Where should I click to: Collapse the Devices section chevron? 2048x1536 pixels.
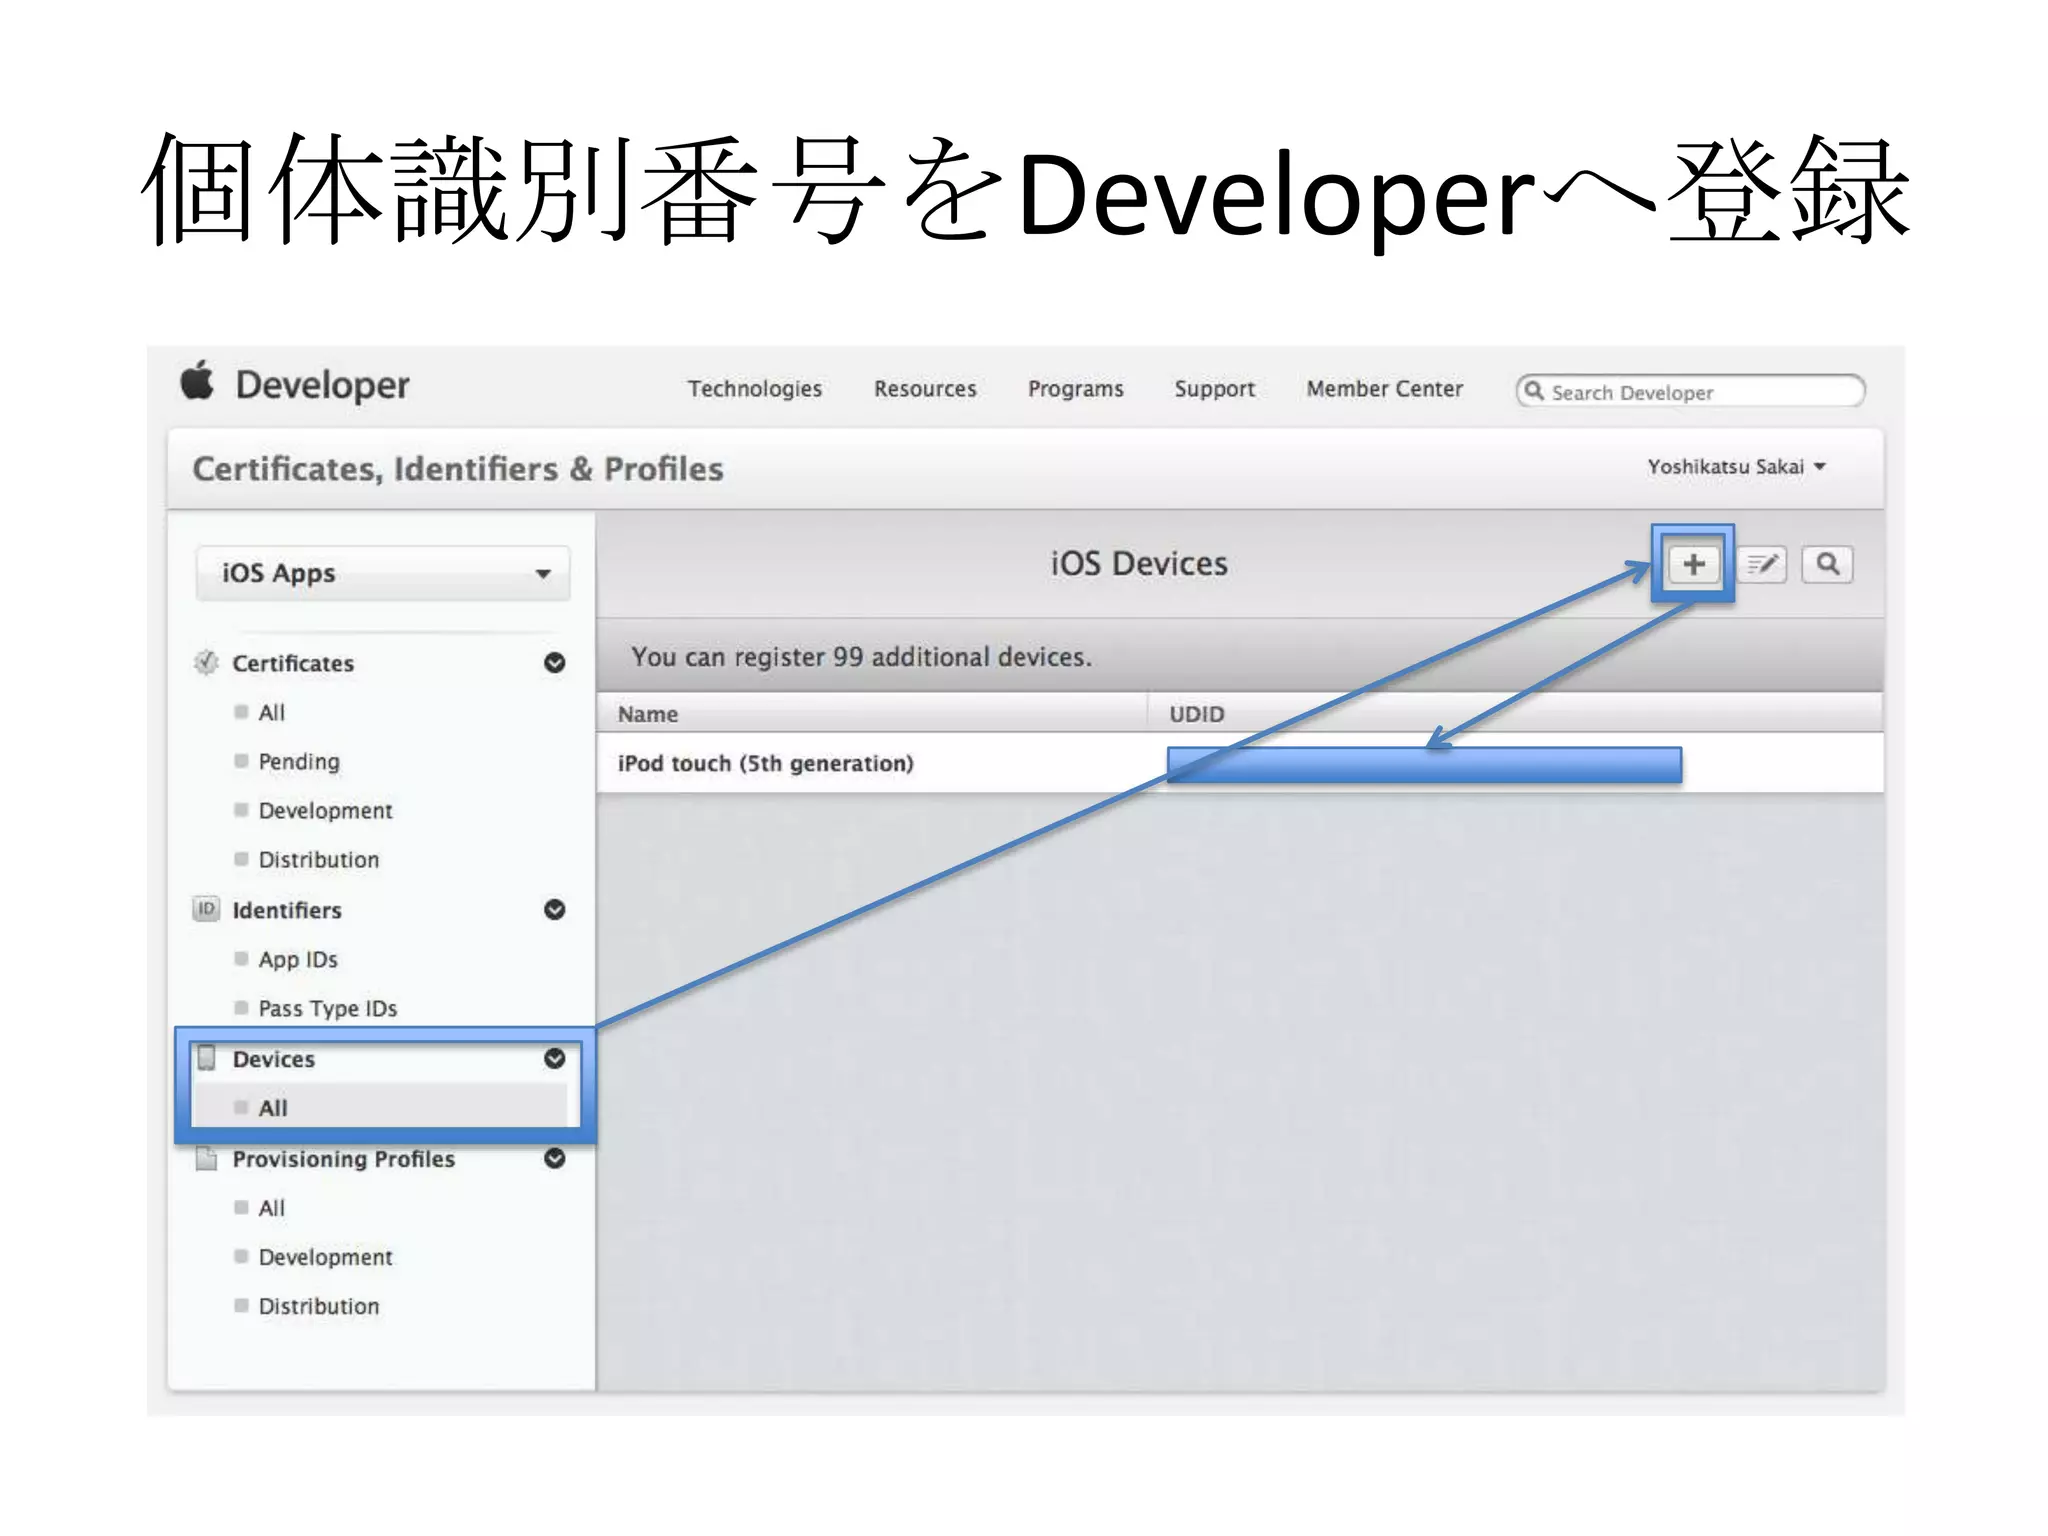(555, 1058)
